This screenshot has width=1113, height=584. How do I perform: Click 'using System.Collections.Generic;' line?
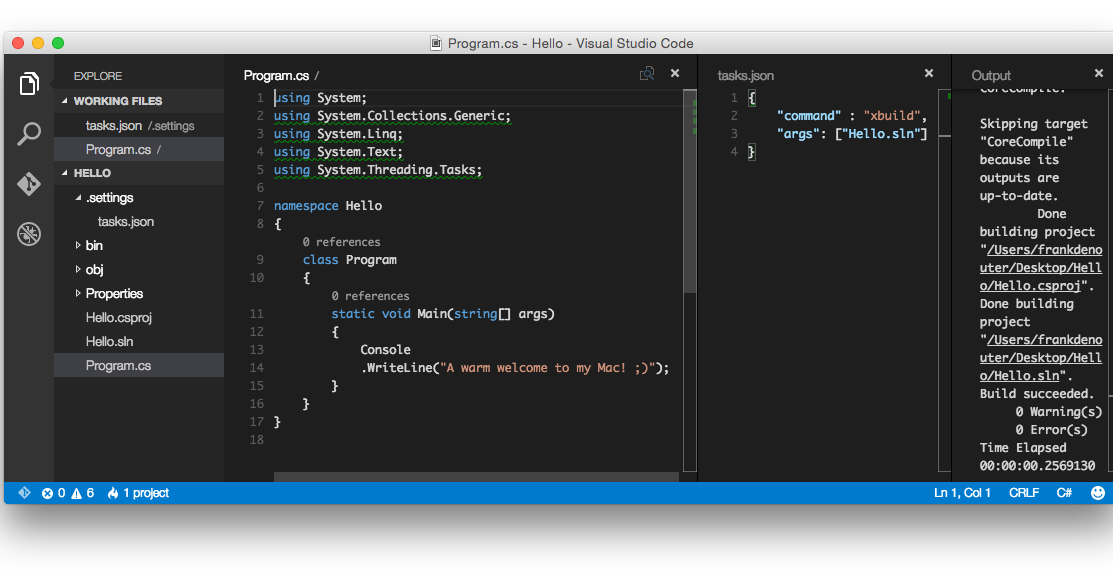(x=392, y=116)
